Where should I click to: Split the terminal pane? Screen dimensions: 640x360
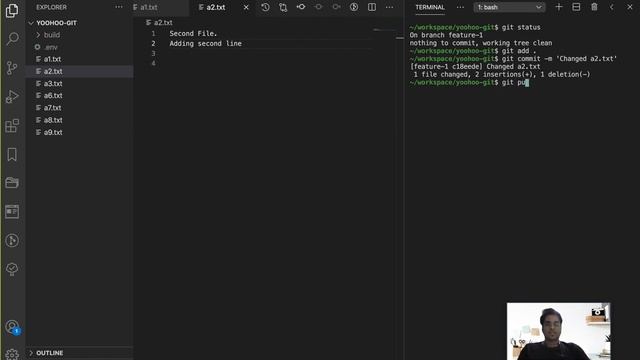[x=576, y=7]
